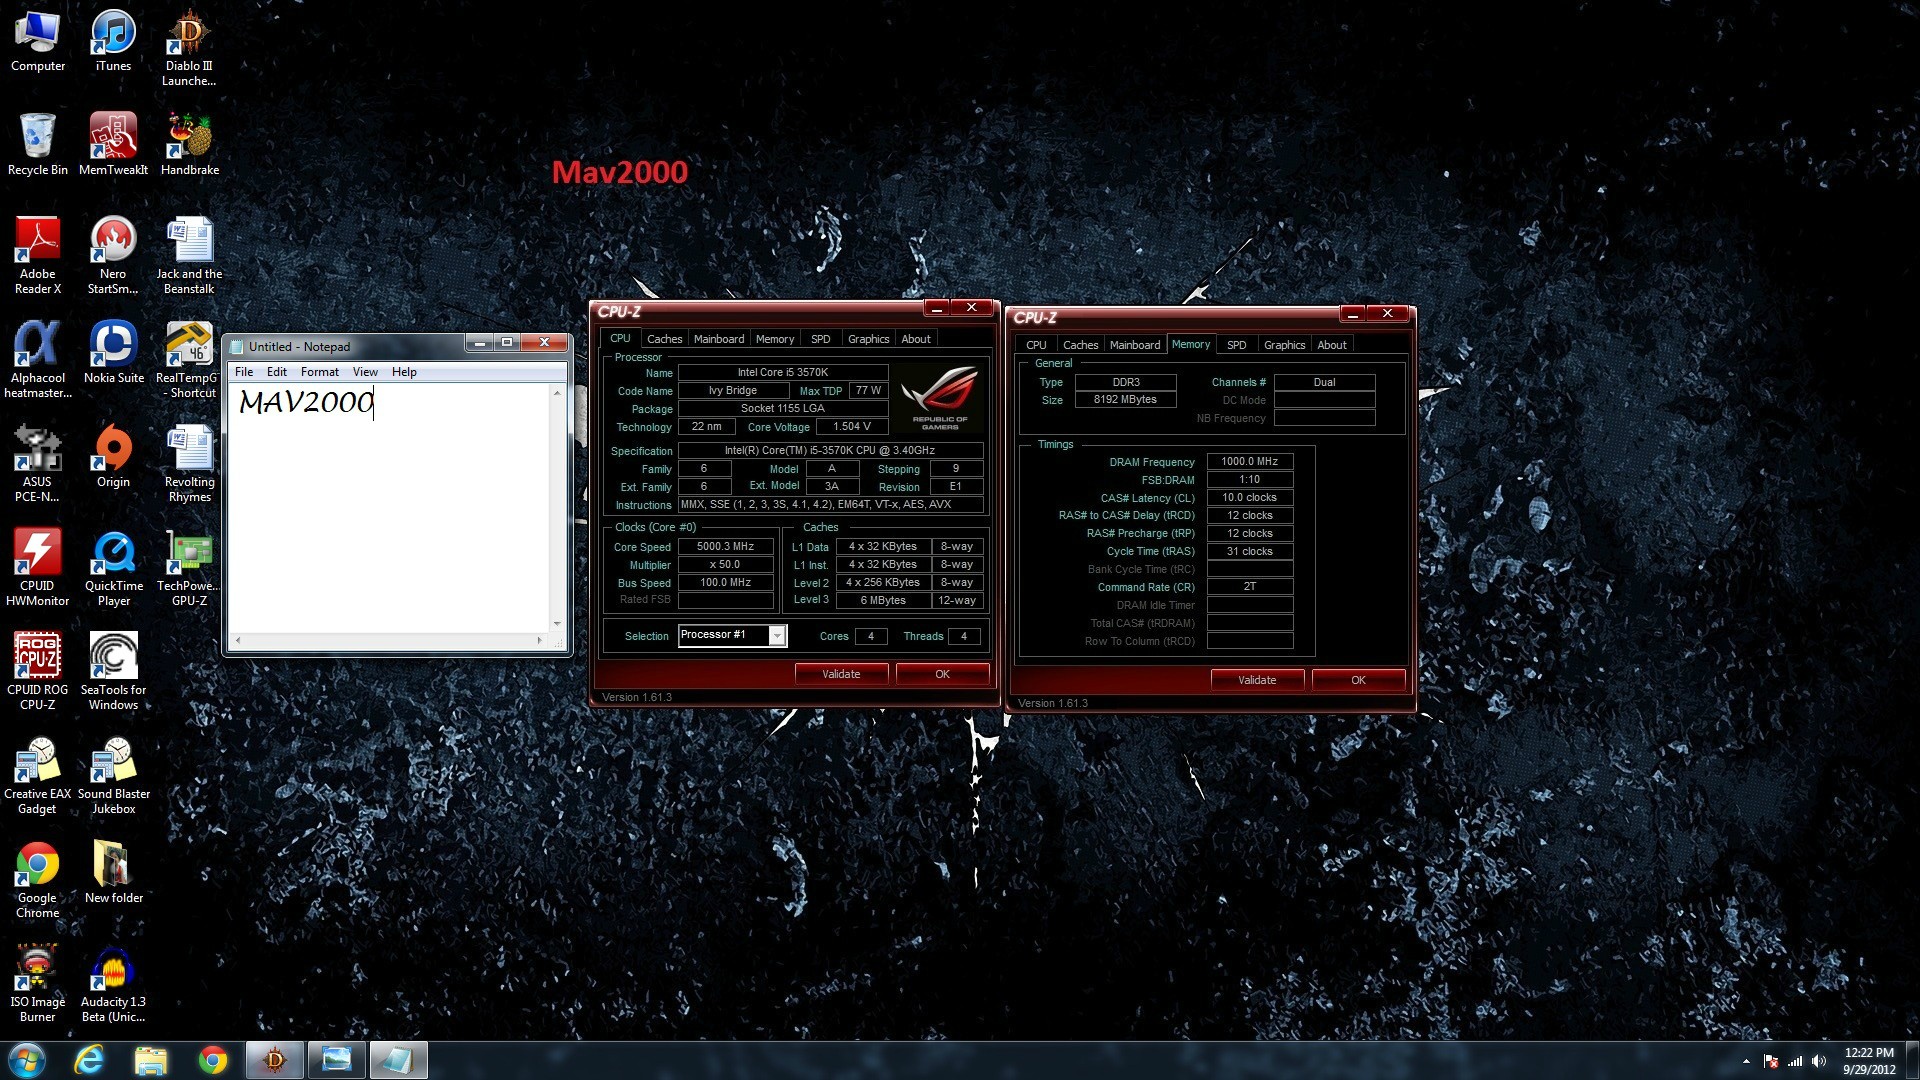The height and width of the screenshot is (1080, 1920).
Task: Open About tab in left CPU-Z window
Action: (916, 339)
